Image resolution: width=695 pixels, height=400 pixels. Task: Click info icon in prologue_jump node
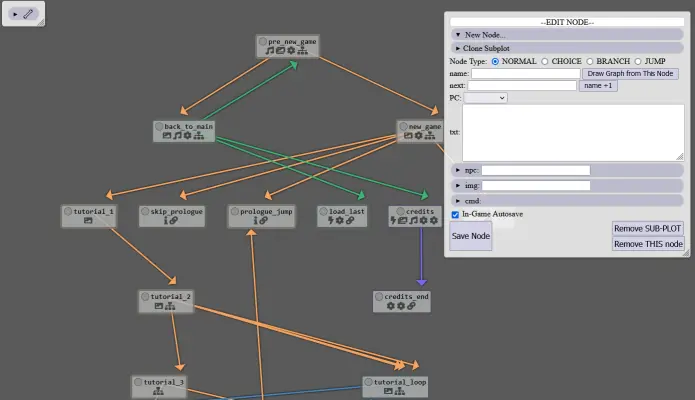255,220
